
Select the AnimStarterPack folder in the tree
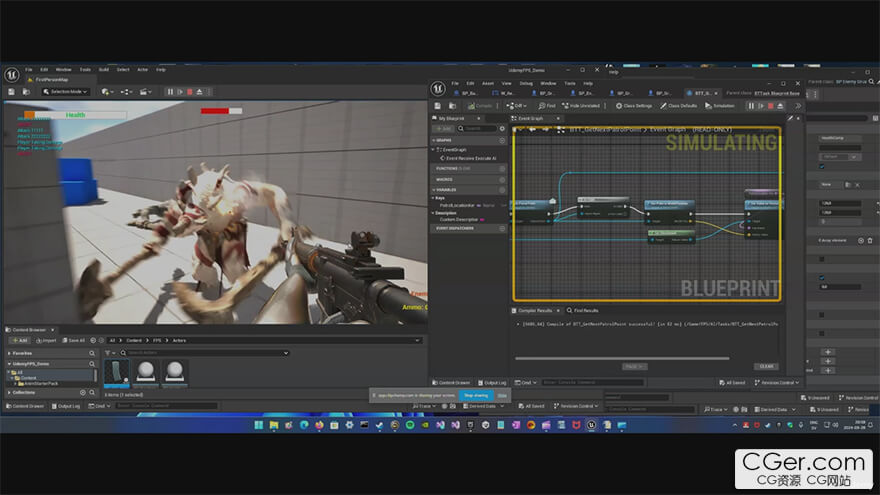[x=39, y=383]
